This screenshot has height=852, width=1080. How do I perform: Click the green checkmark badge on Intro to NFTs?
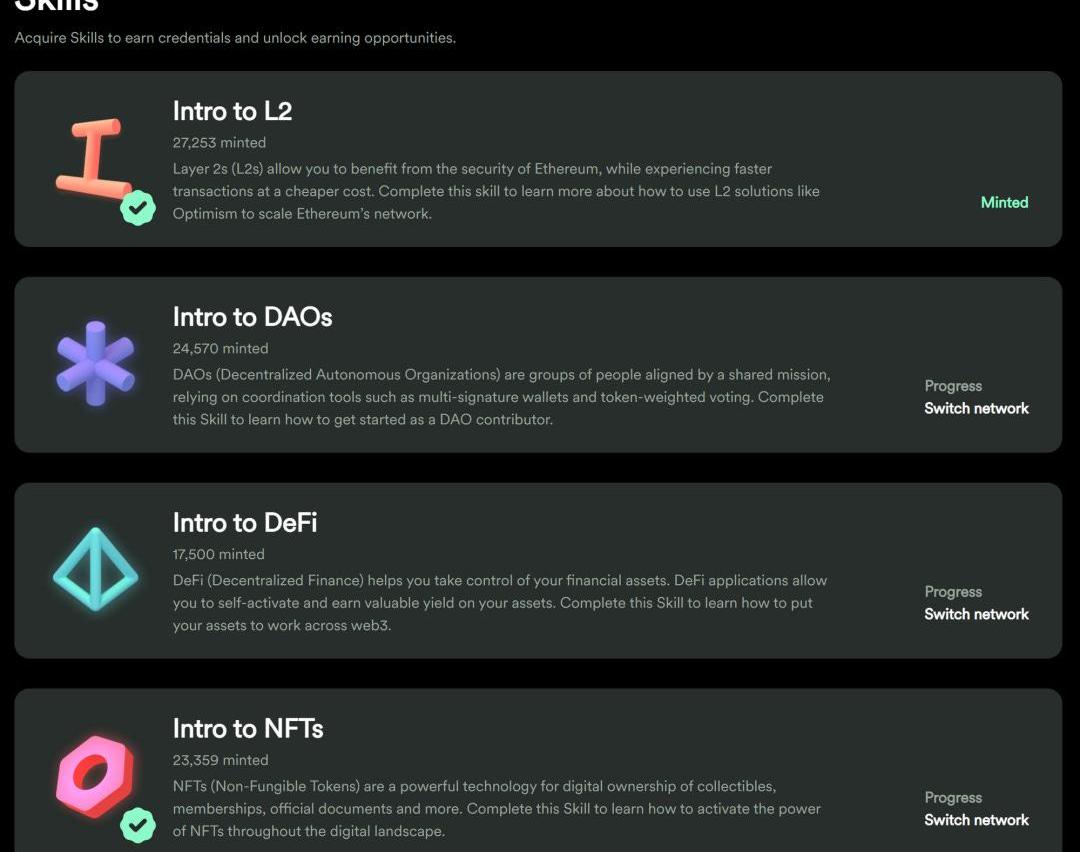[138, 825]
